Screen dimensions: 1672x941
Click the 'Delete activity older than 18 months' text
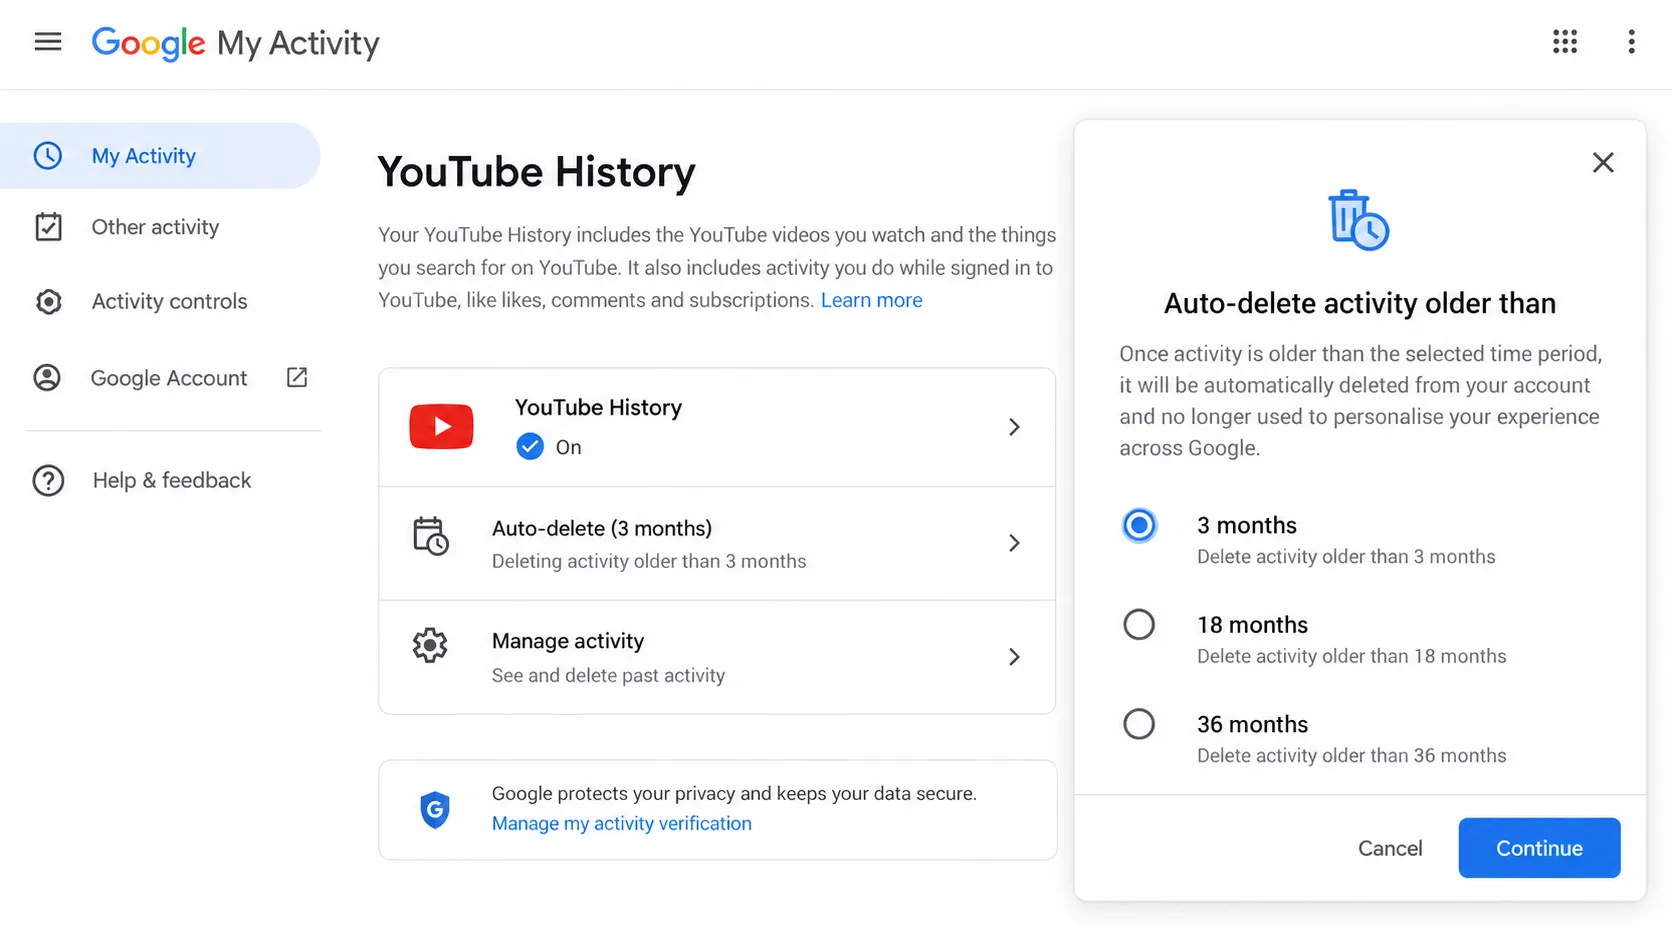click(x=1351, y=656)
